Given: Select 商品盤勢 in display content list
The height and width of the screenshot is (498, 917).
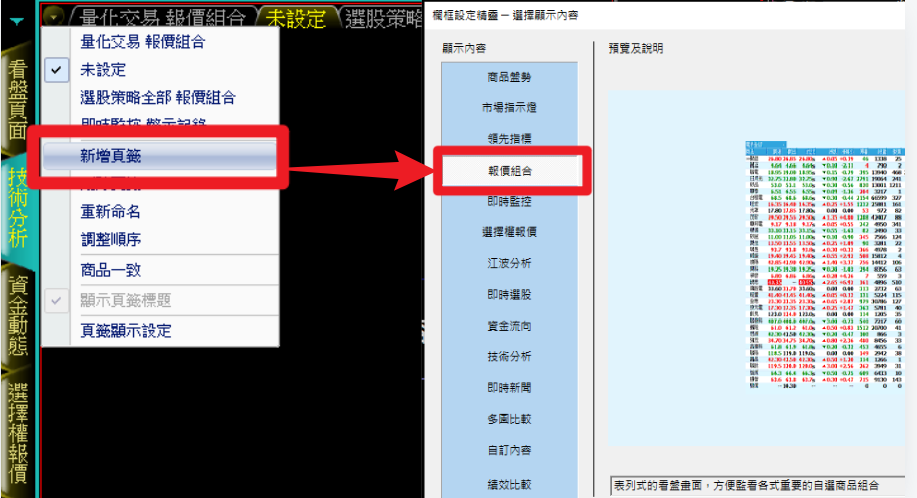Looking at the screenshot, I should point(509,77).
